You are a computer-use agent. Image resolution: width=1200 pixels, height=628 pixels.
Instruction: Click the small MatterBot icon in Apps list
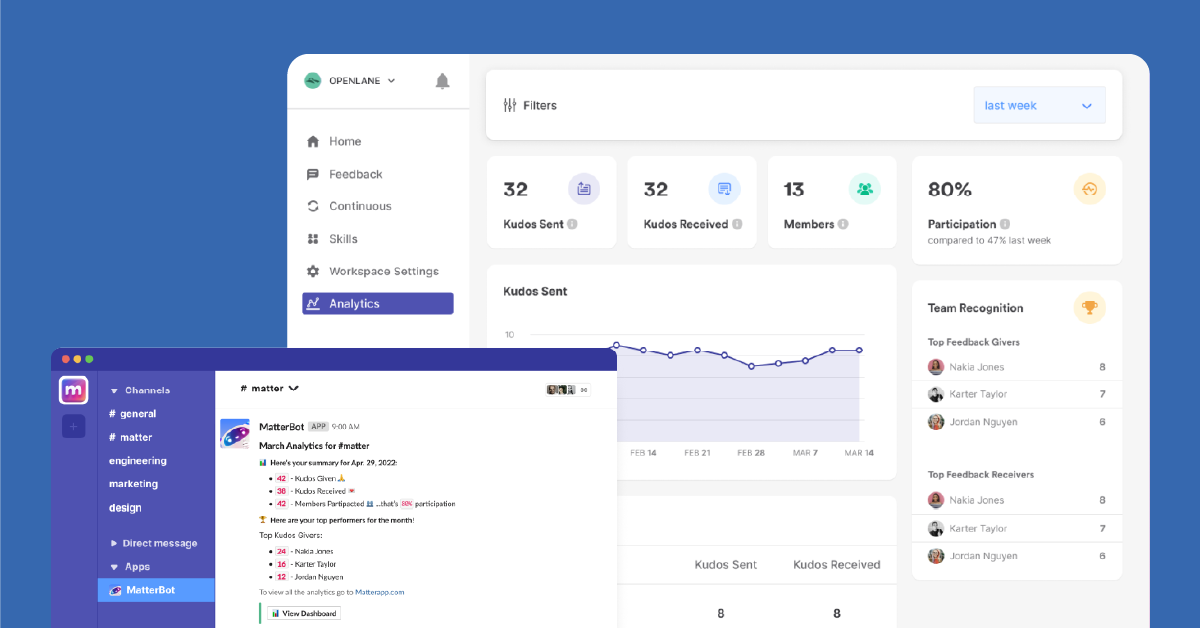(116, 591)
